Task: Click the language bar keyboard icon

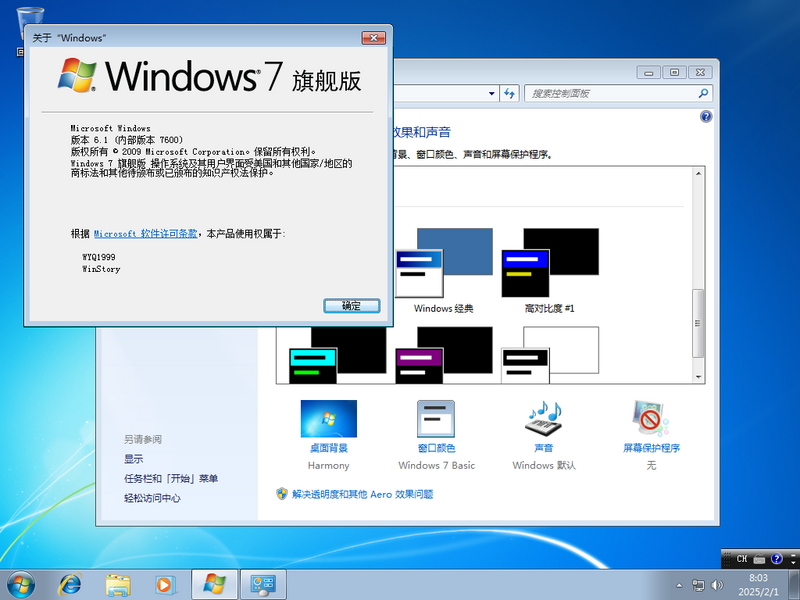Action: (x=759, y=559)
